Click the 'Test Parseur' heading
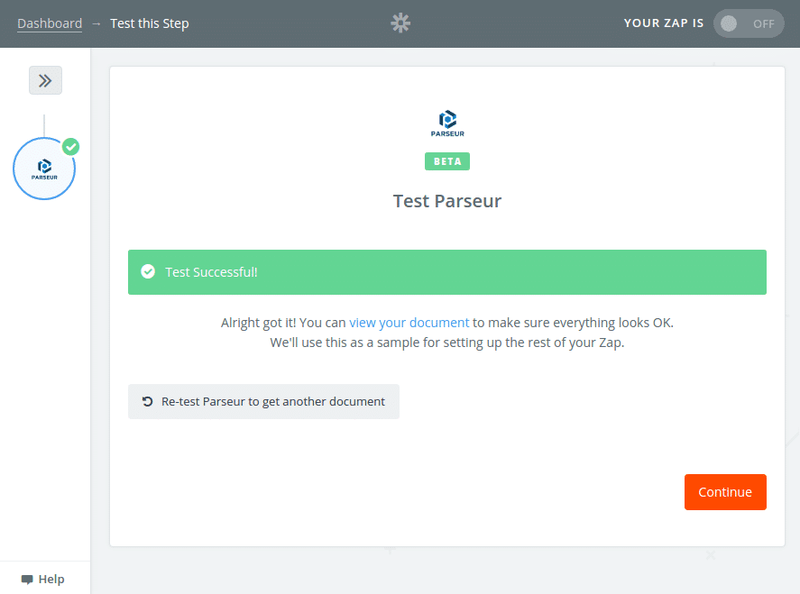This screenshot has height=594, width=800. click(447, 201)
